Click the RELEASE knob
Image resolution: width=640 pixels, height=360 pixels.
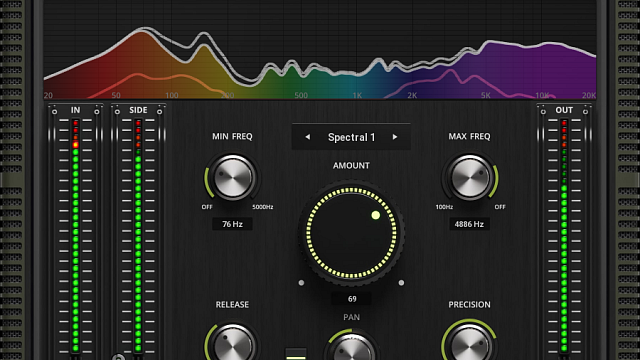(233, 344)
